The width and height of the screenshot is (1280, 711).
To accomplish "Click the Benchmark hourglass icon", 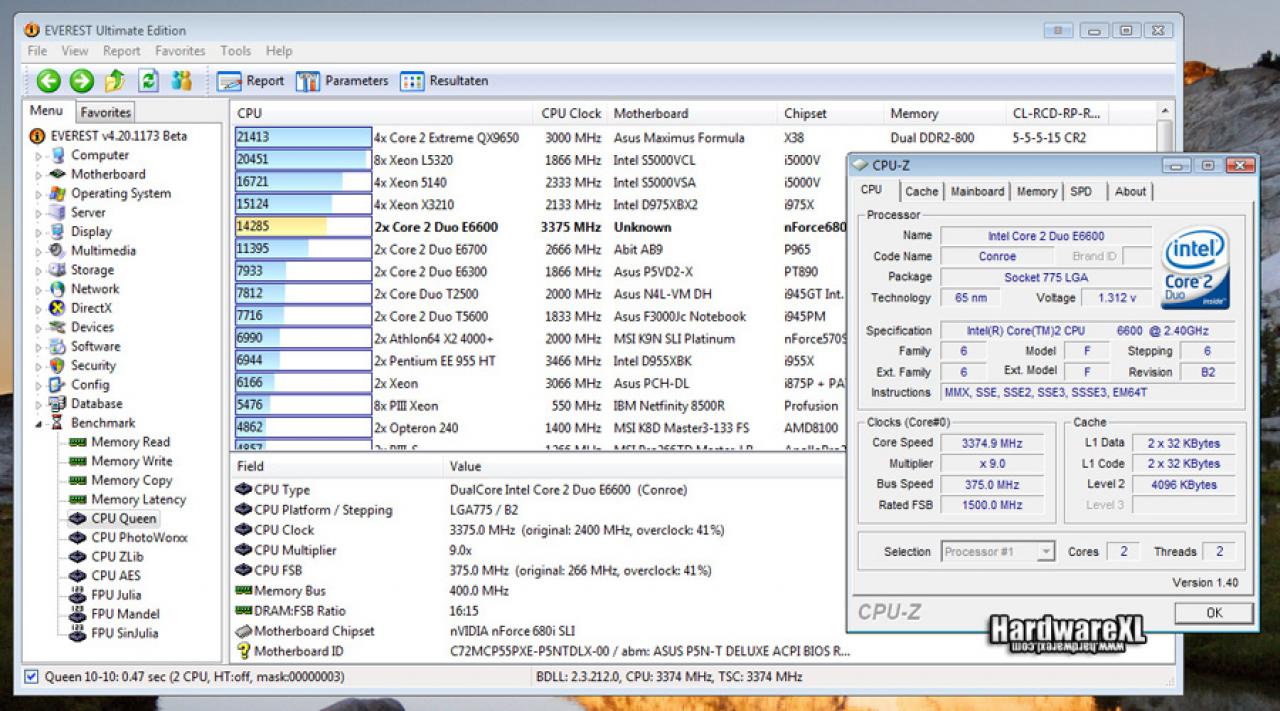I will [x=58, y=423].
